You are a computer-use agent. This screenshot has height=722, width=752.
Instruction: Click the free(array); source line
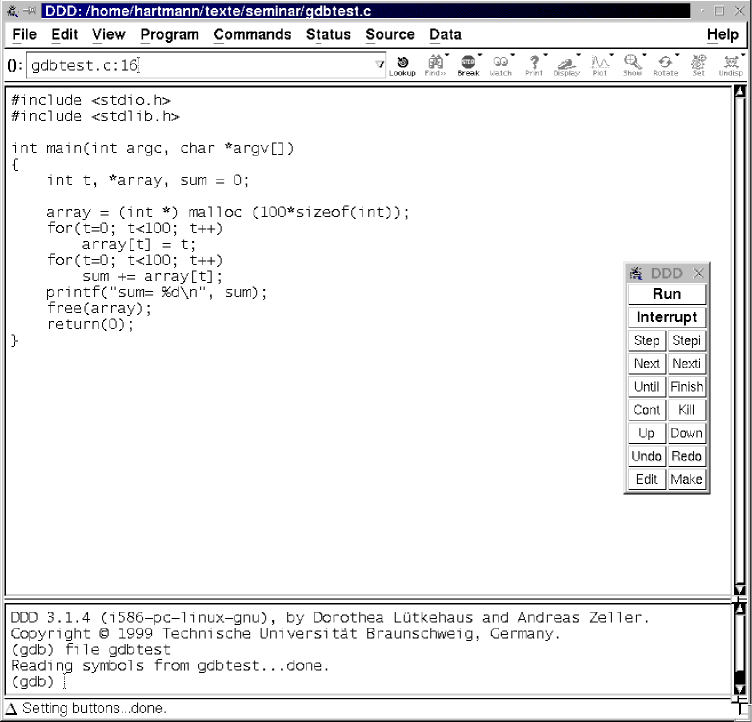[x=99, y=308]
